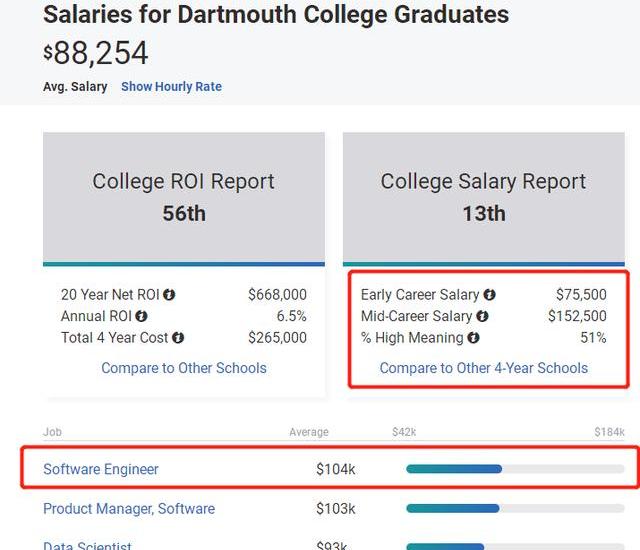Click the Average column header
640x550 pixels.
click(308, 432)
